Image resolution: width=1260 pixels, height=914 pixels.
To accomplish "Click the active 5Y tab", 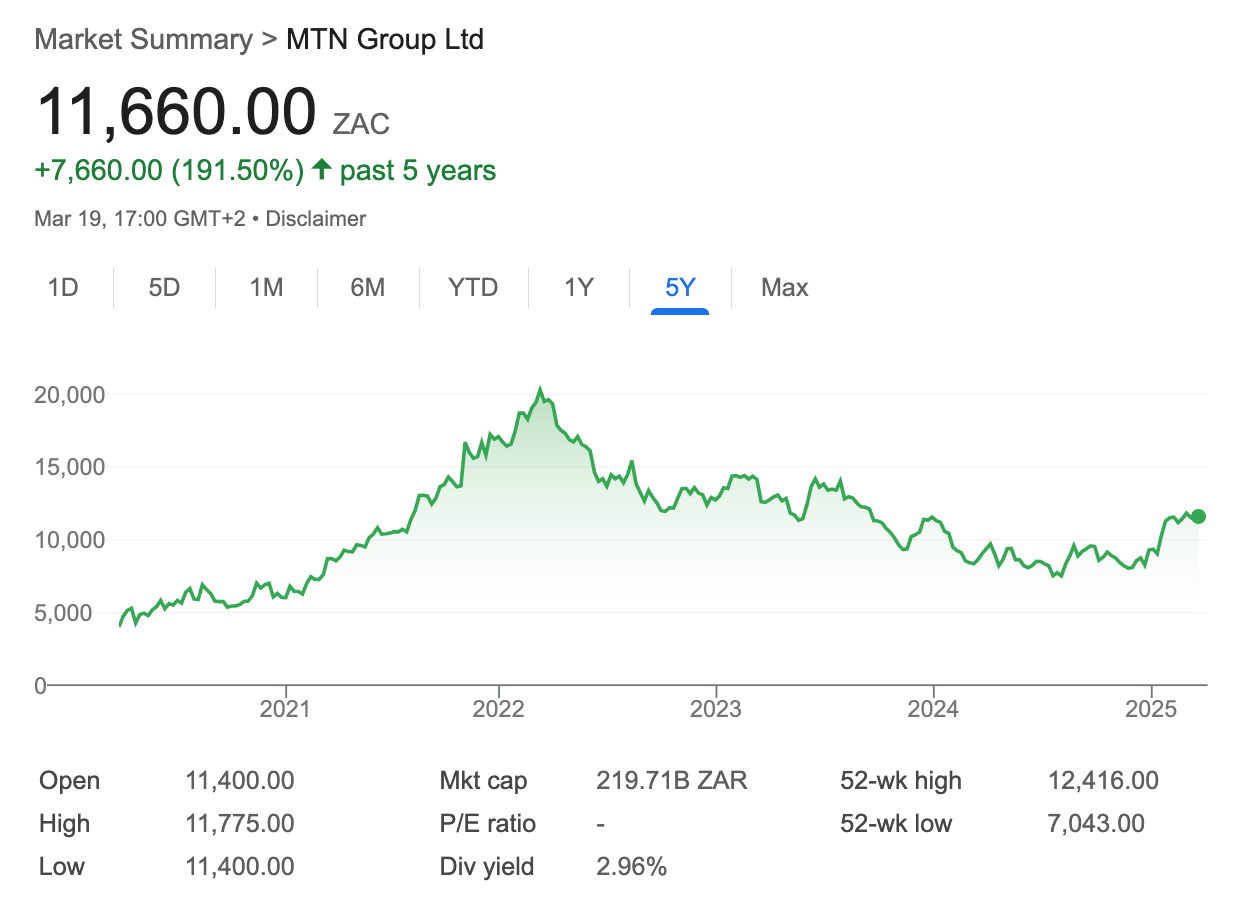I will (680, 288).
